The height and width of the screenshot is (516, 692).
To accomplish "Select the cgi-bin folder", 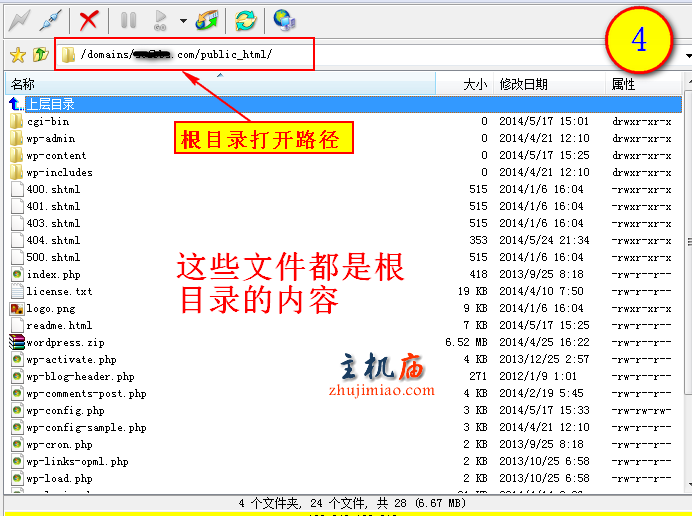I will [48, 121].
